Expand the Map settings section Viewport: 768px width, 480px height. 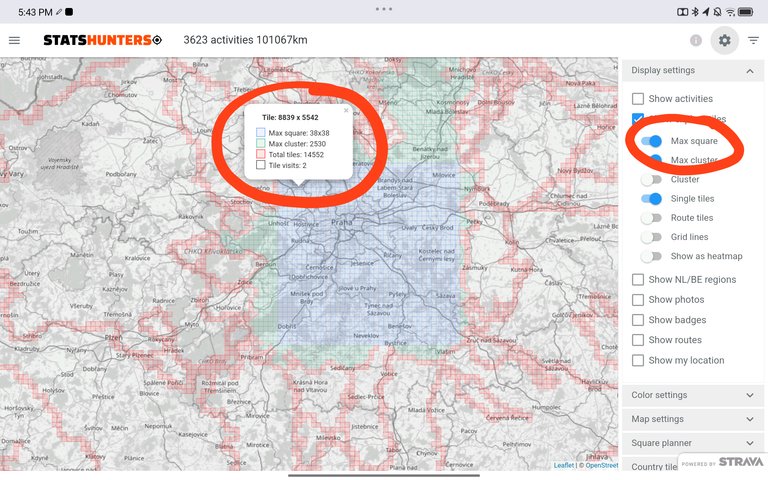[x=749, y=419]
